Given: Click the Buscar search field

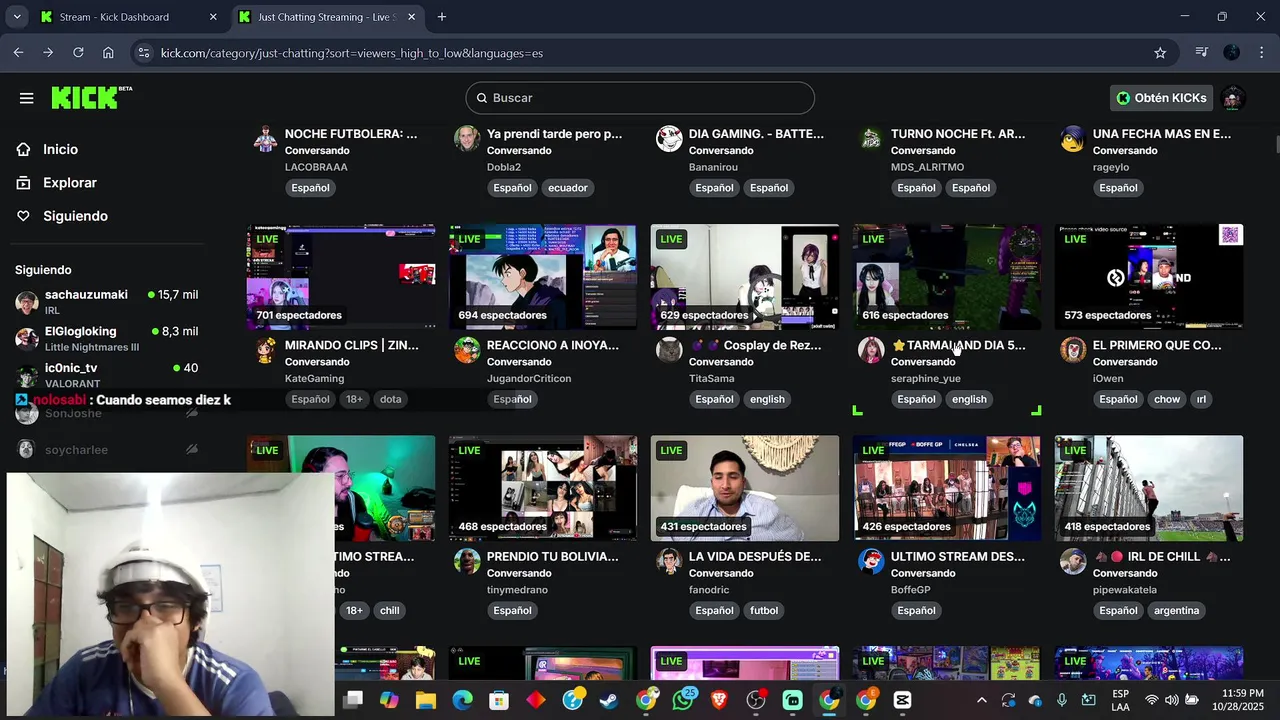Looking at the screenshot, I should pyautogui.click(x=640, y=98).
